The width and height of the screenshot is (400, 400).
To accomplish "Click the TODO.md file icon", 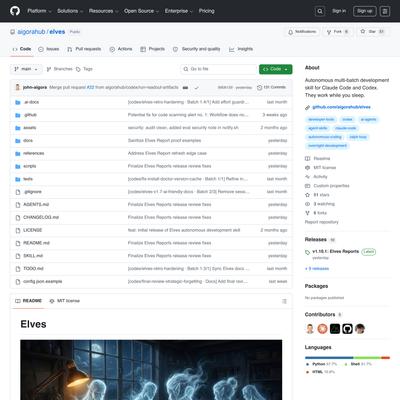I will point(18,269).
